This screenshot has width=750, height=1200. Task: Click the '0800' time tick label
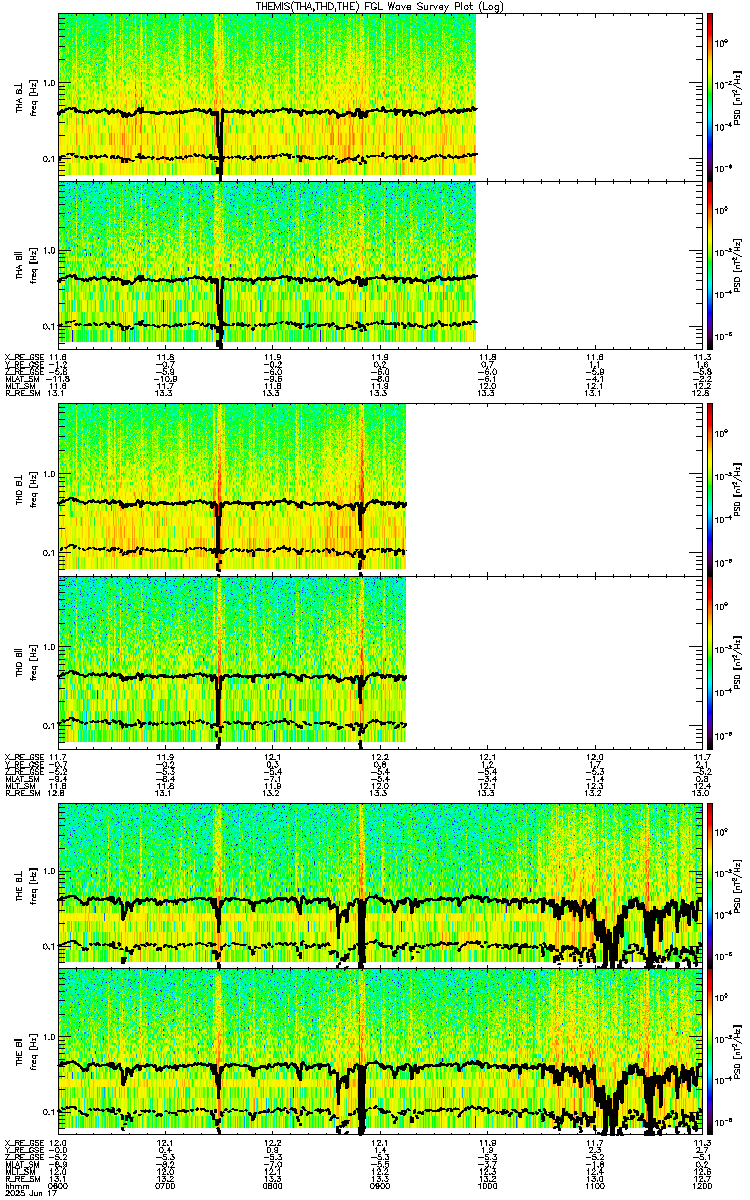click(x=273, y=1186)
